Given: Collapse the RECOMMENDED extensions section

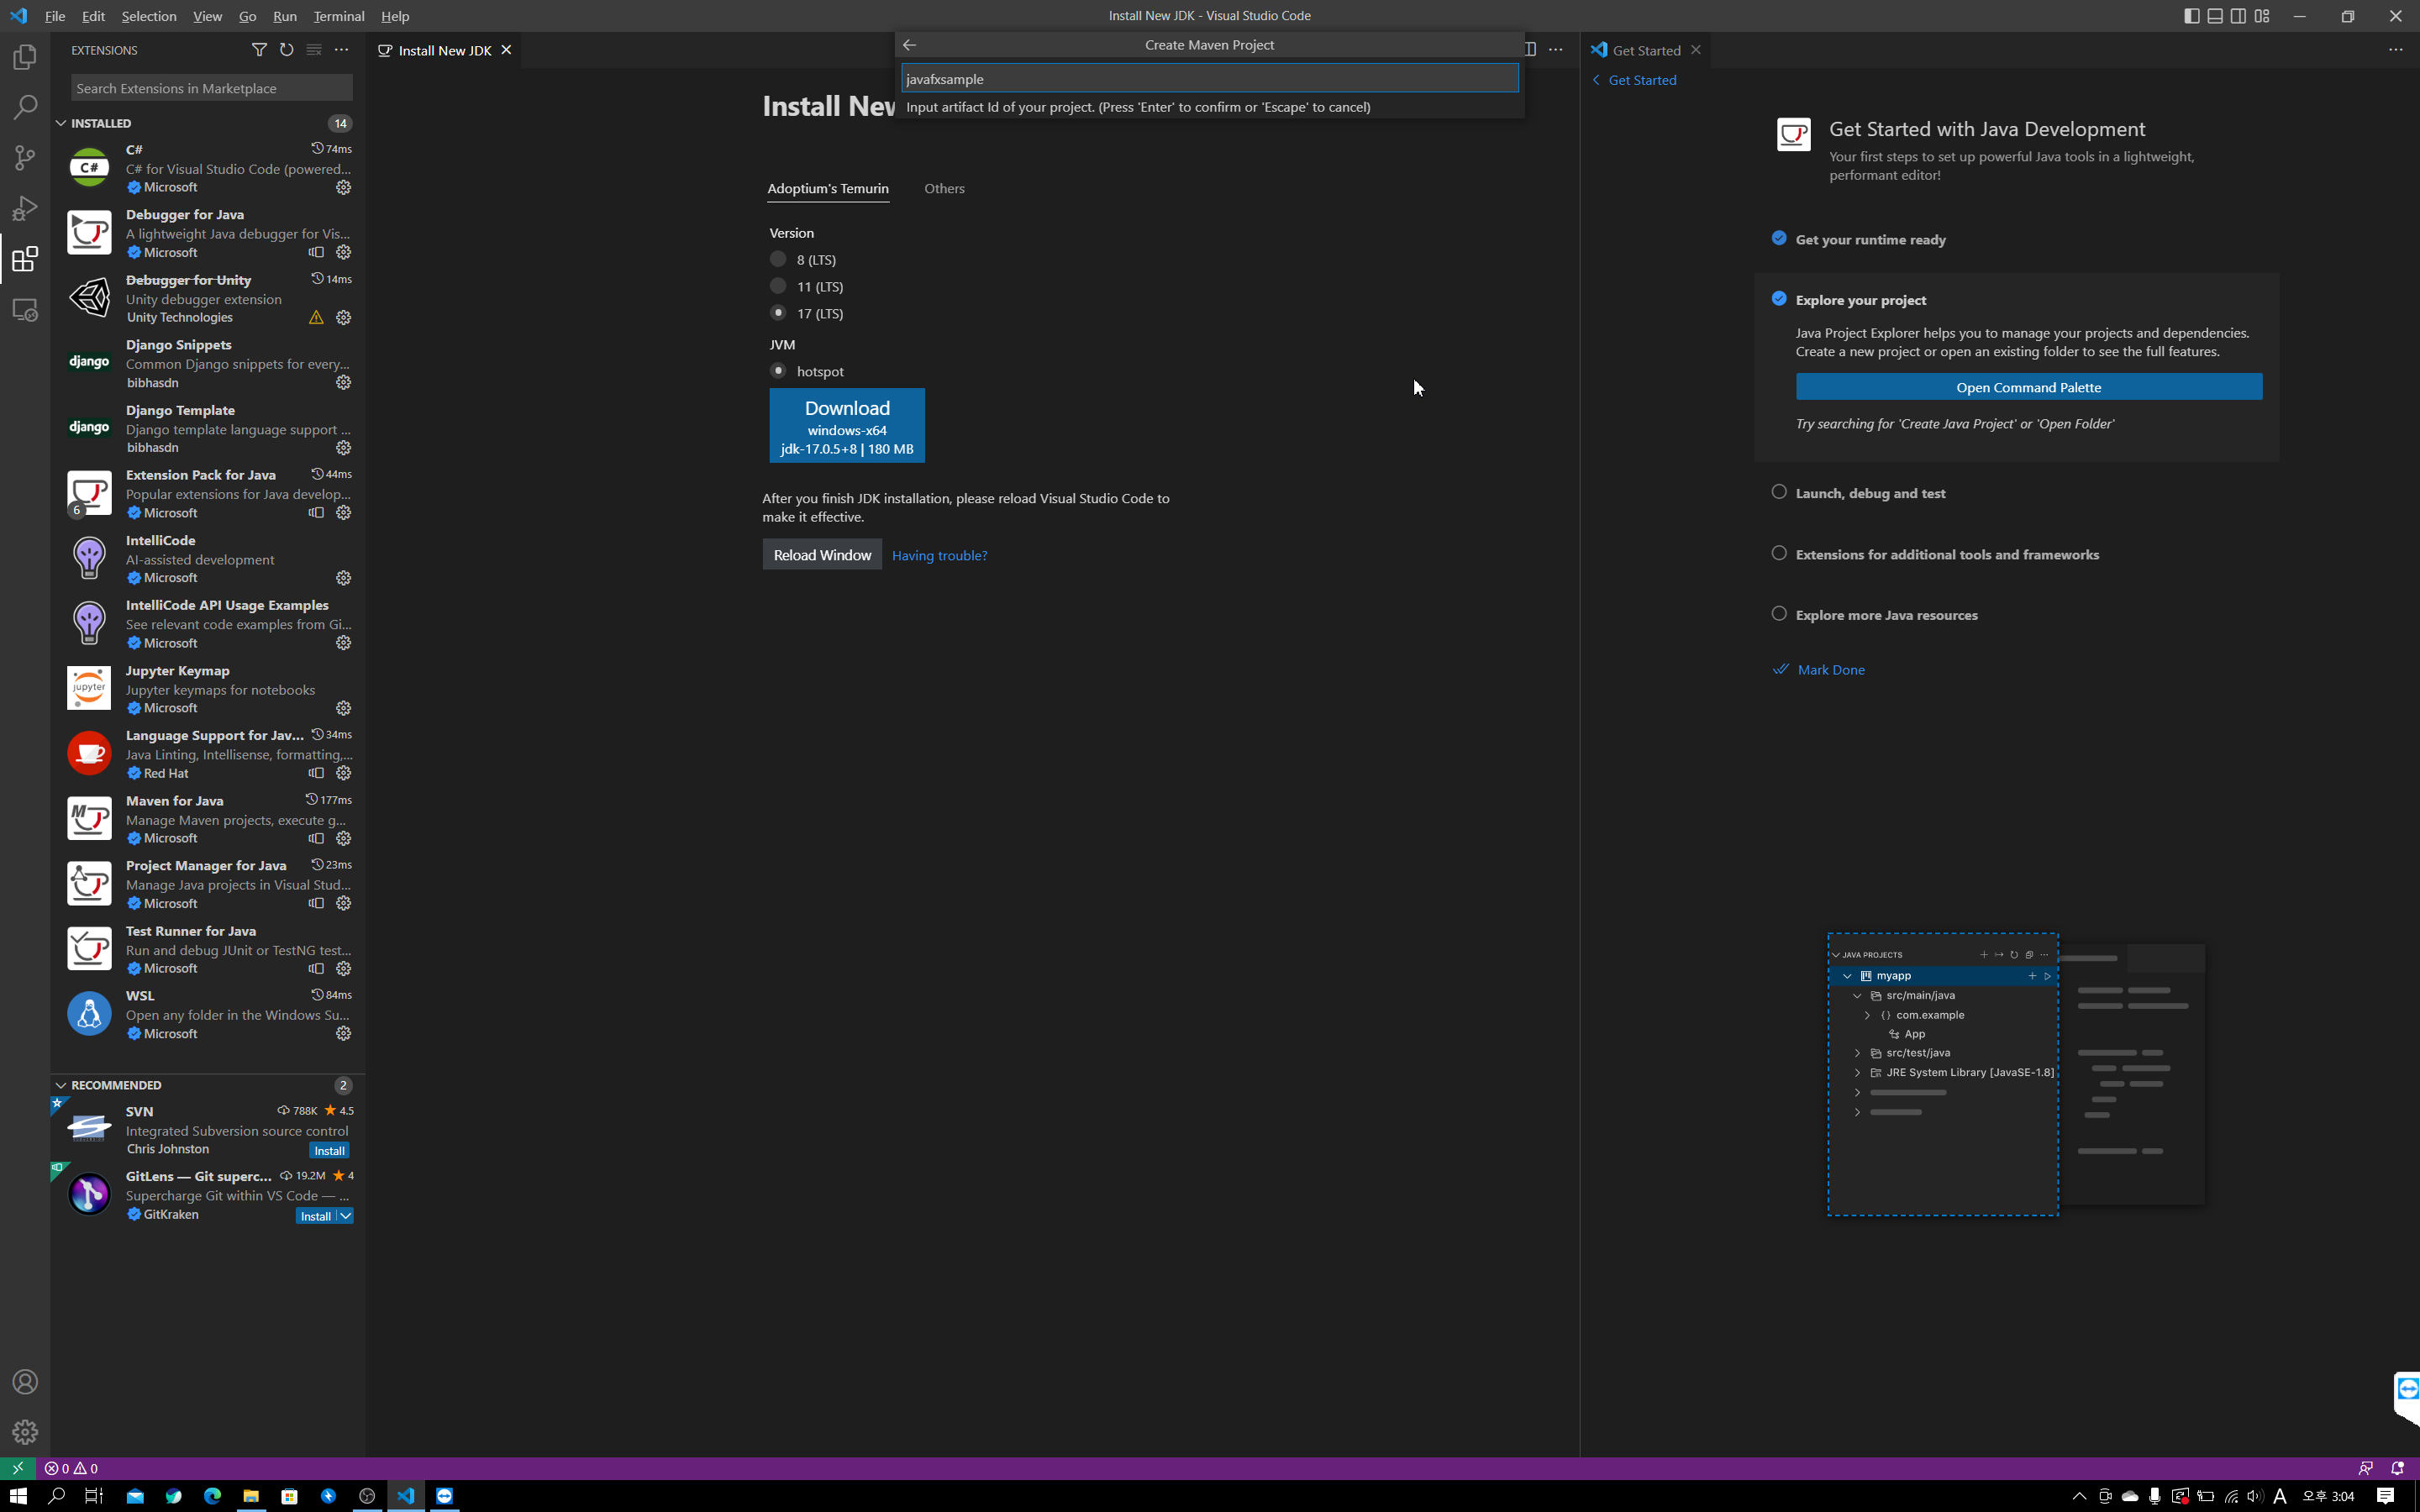Looking at the screenshot, I should tap(61, 1085).
